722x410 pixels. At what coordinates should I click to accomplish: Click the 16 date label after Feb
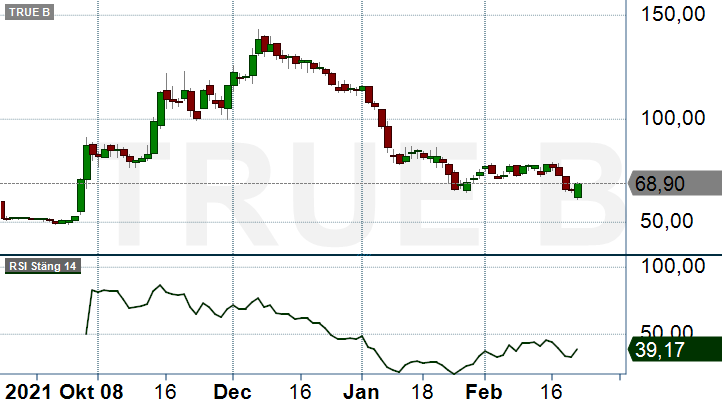tap(551, 392)
